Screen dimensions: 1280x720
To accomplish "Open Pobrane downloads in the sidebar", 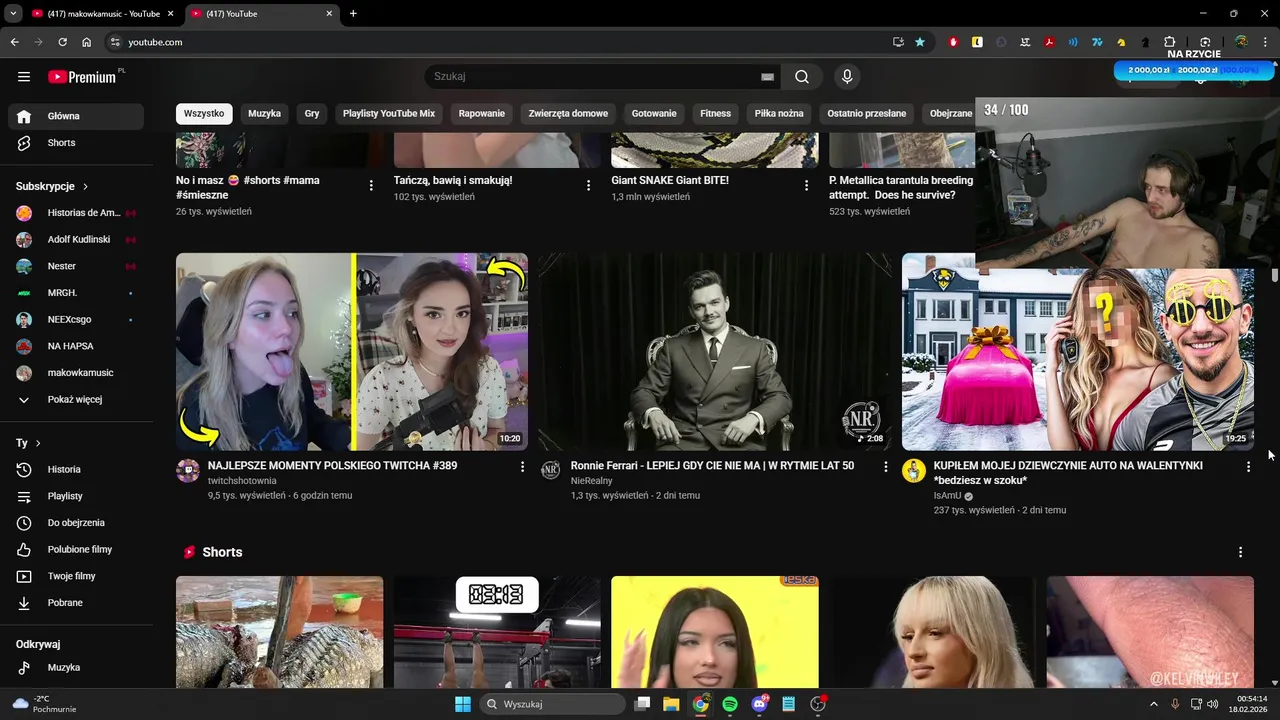I will click(76, 603).
